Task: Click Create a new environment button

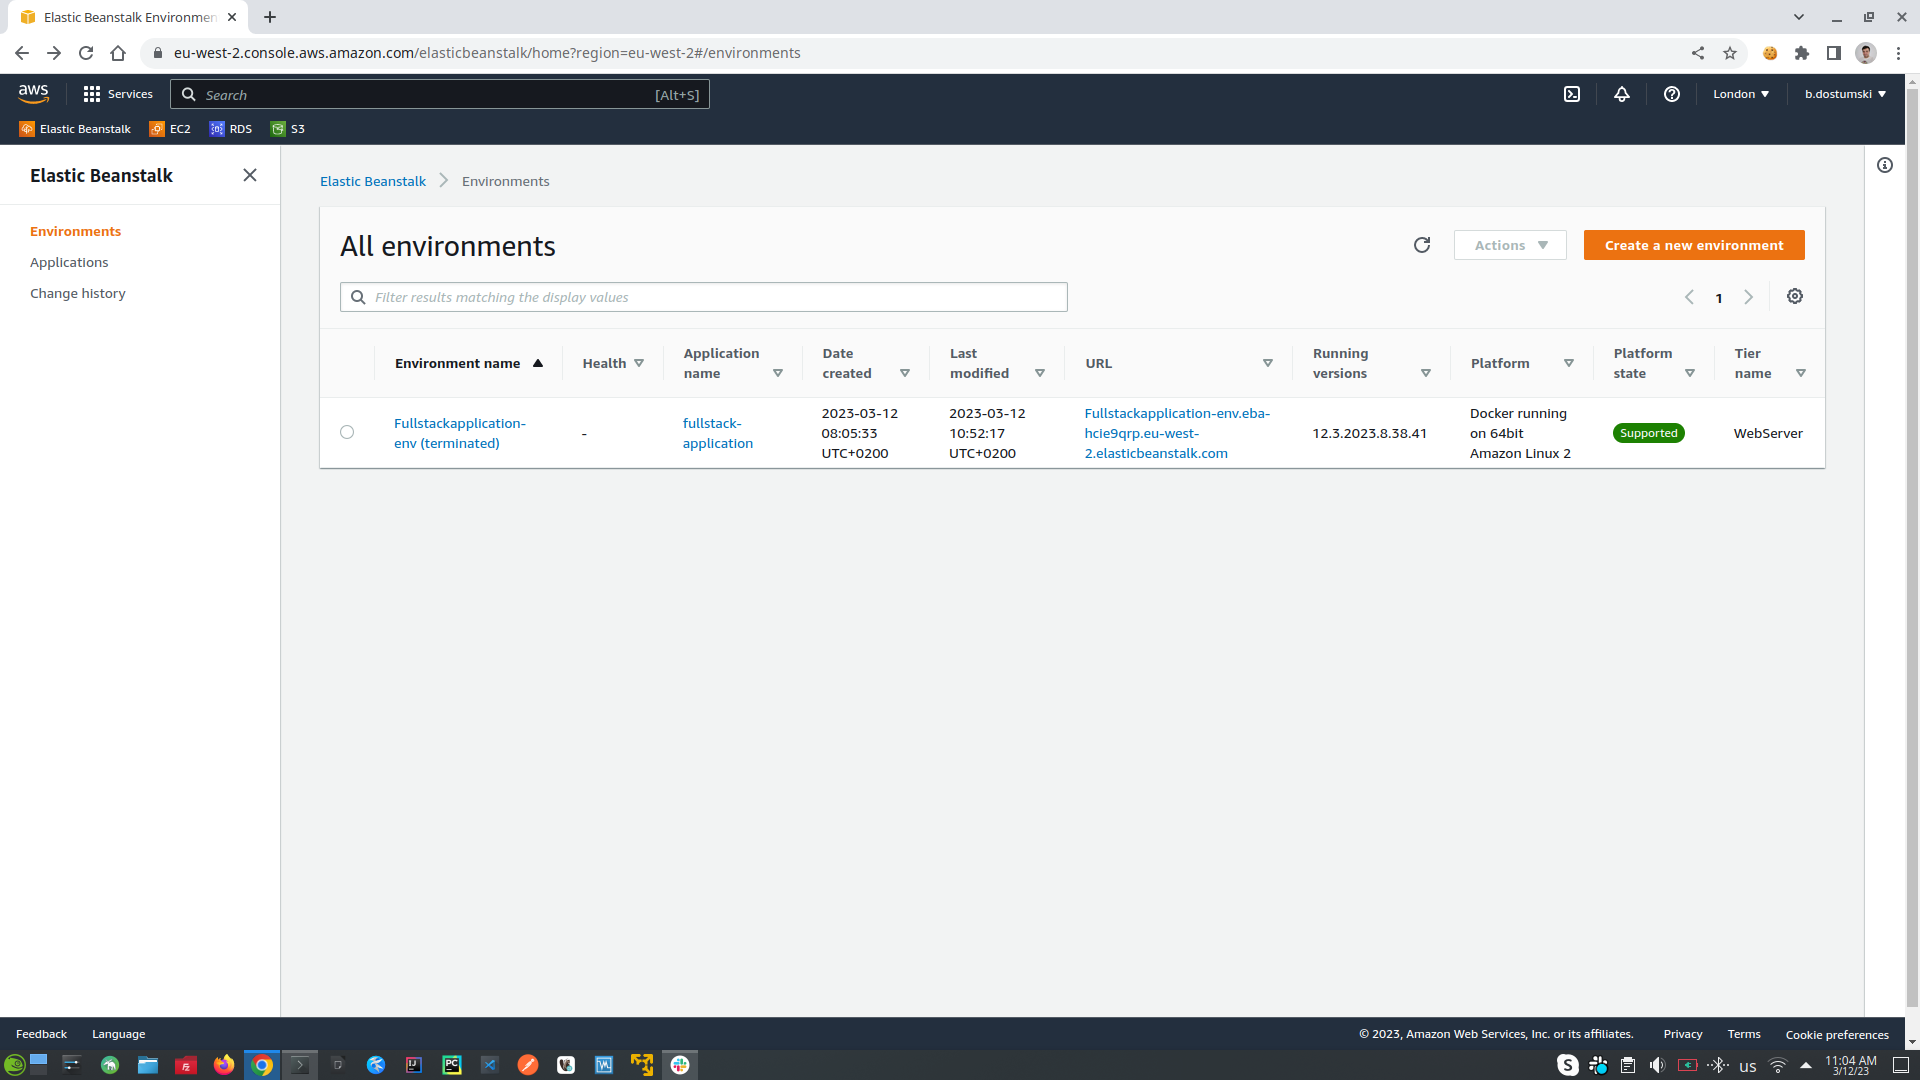Action: [x=1693, y=244]
